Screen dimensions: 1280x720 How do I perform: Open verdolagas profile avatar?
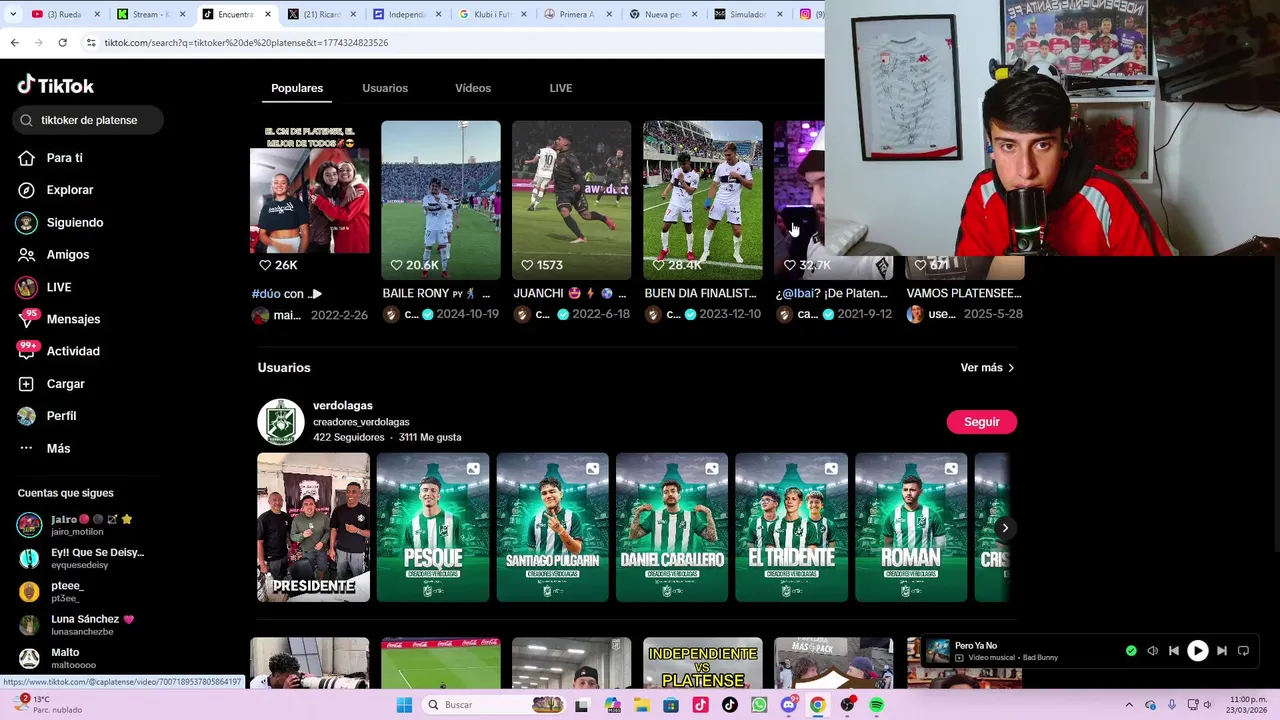tap(281, 422)
